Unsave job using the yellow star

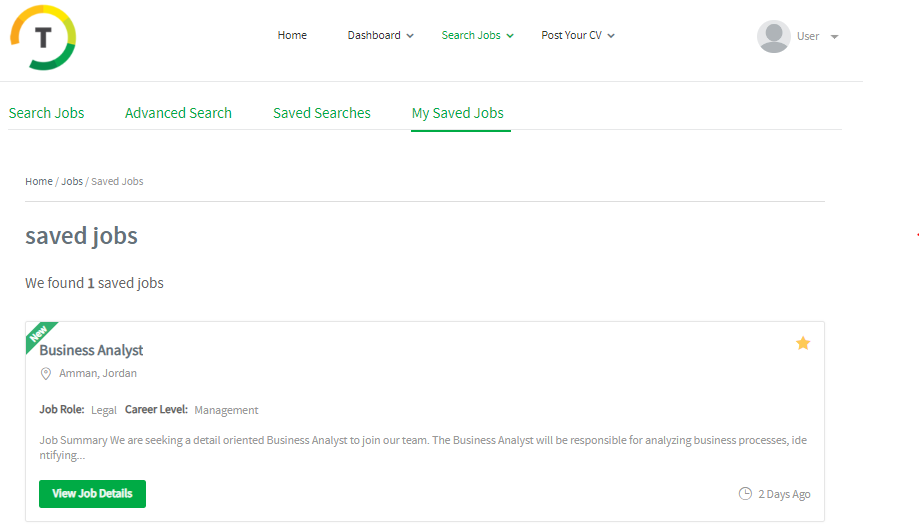point(803,343)
